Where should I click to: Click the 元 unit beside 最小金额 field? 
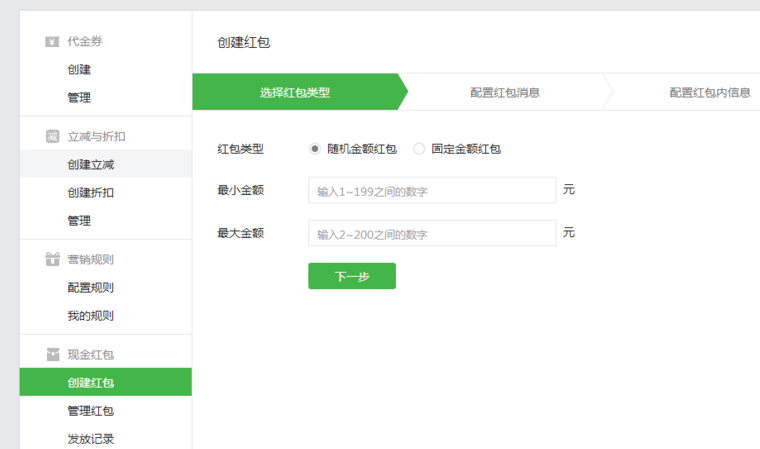click(569, 190)
